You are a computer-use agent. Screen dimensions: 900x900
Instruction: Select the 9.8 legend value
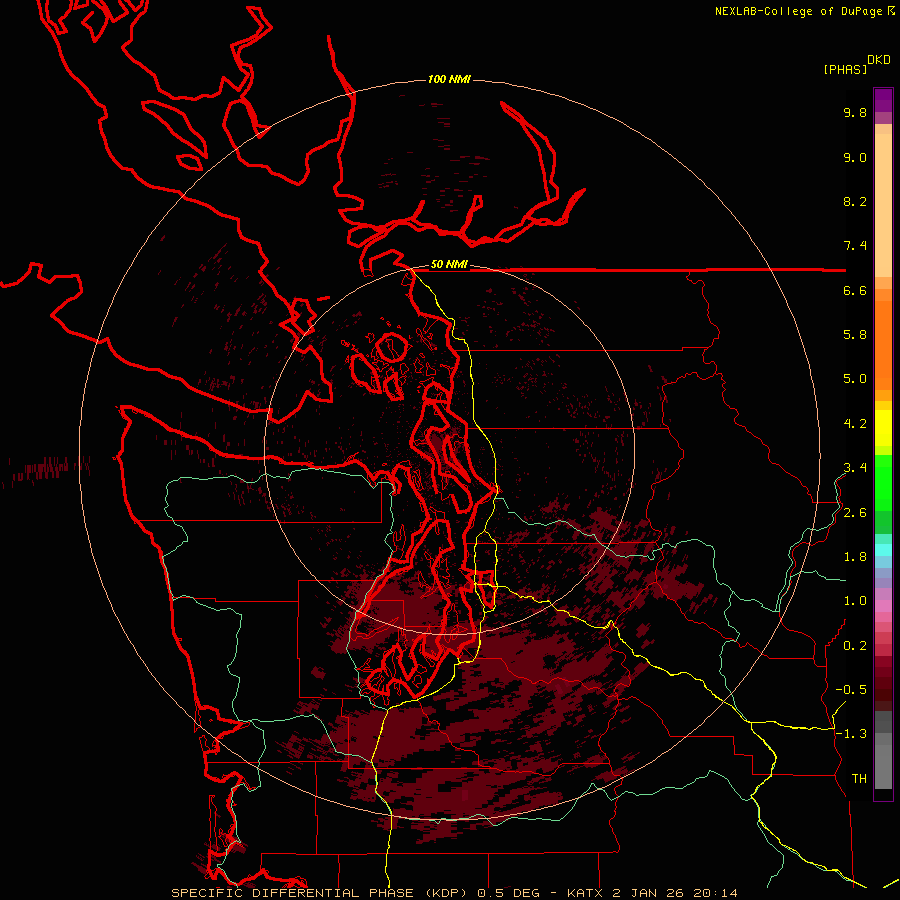[855, 113]
